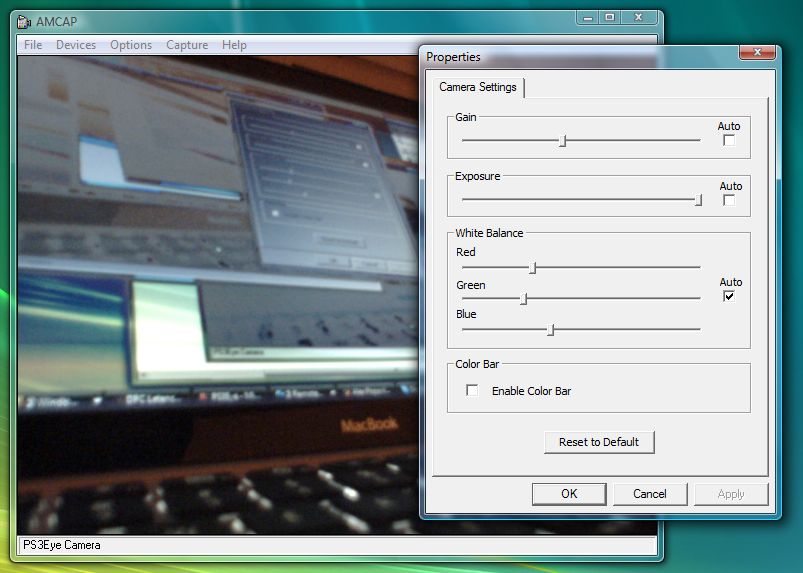Click the Cancel button
The width and height of the screenshot is (803, 573).
pyautogui.click(x=649, y=494)
